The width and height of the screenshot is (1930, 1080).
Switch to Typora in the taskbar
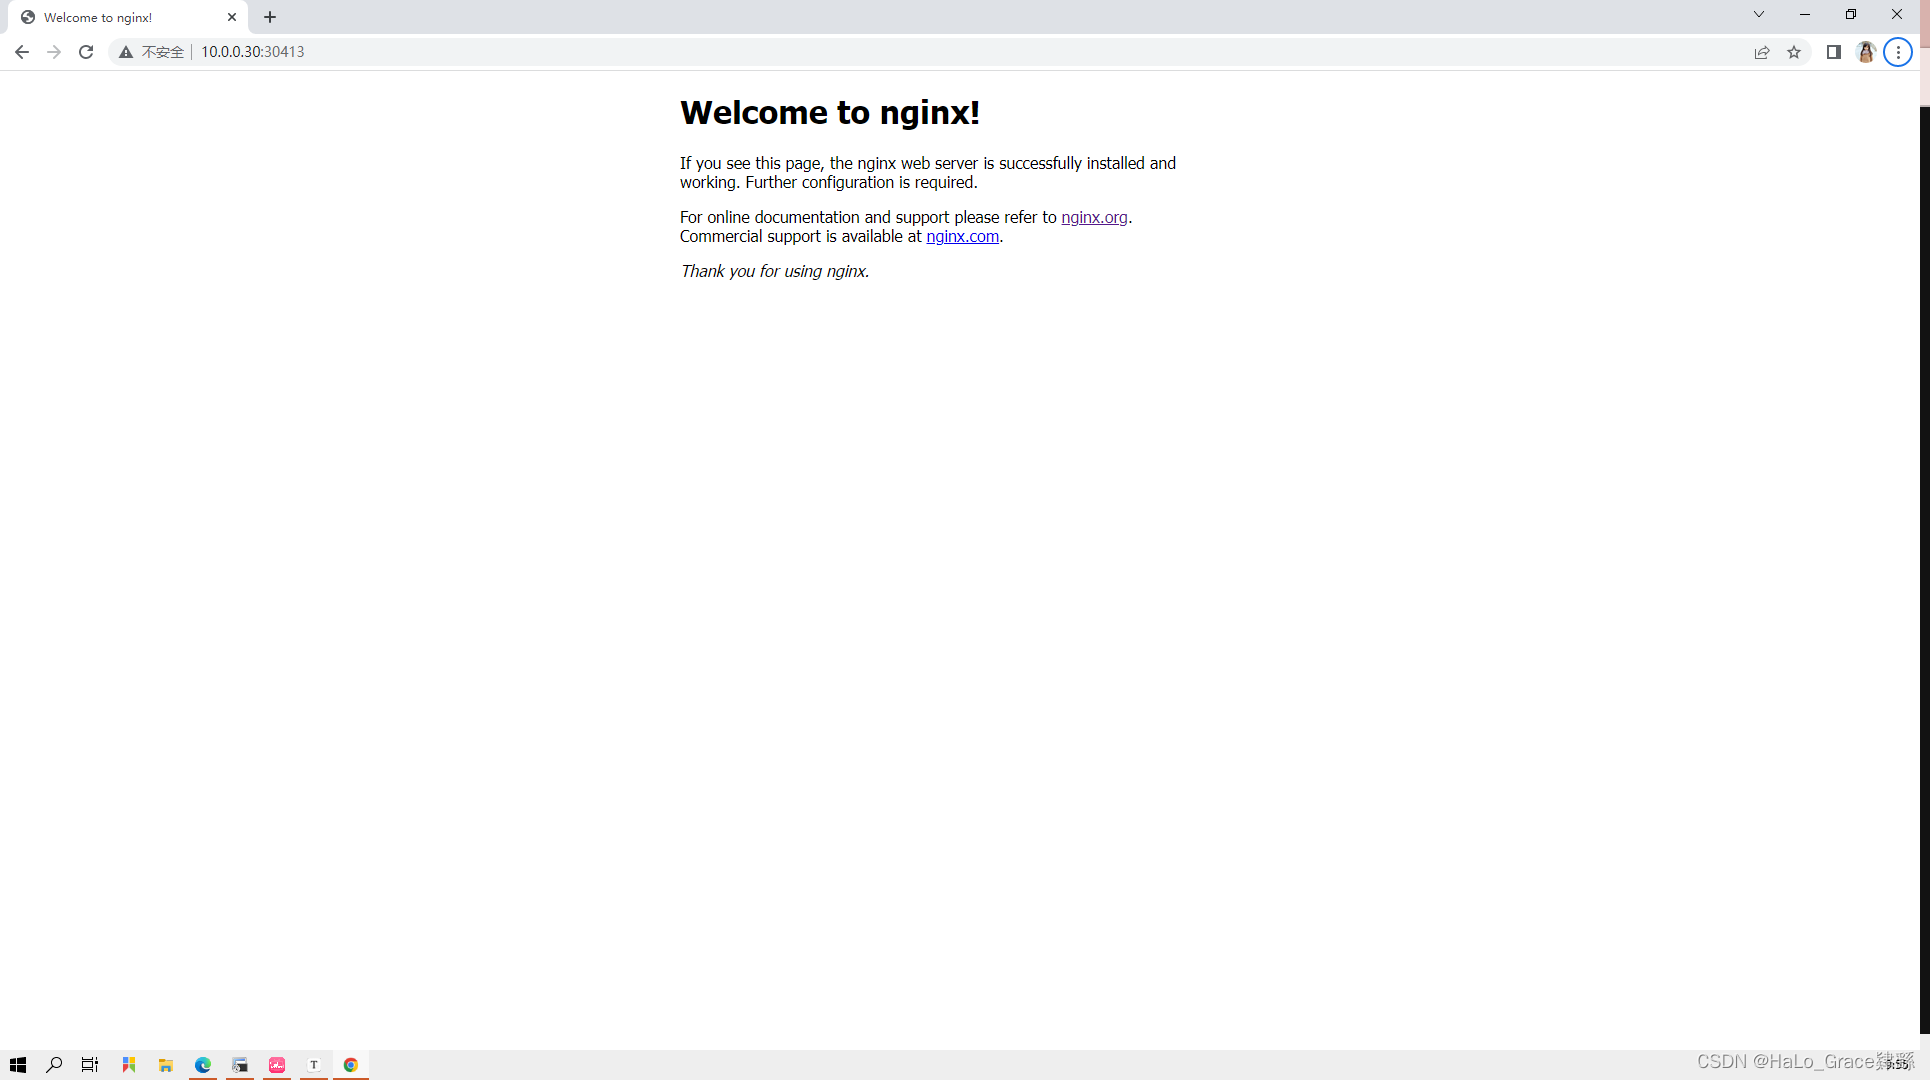click(x=314, y=1065)
